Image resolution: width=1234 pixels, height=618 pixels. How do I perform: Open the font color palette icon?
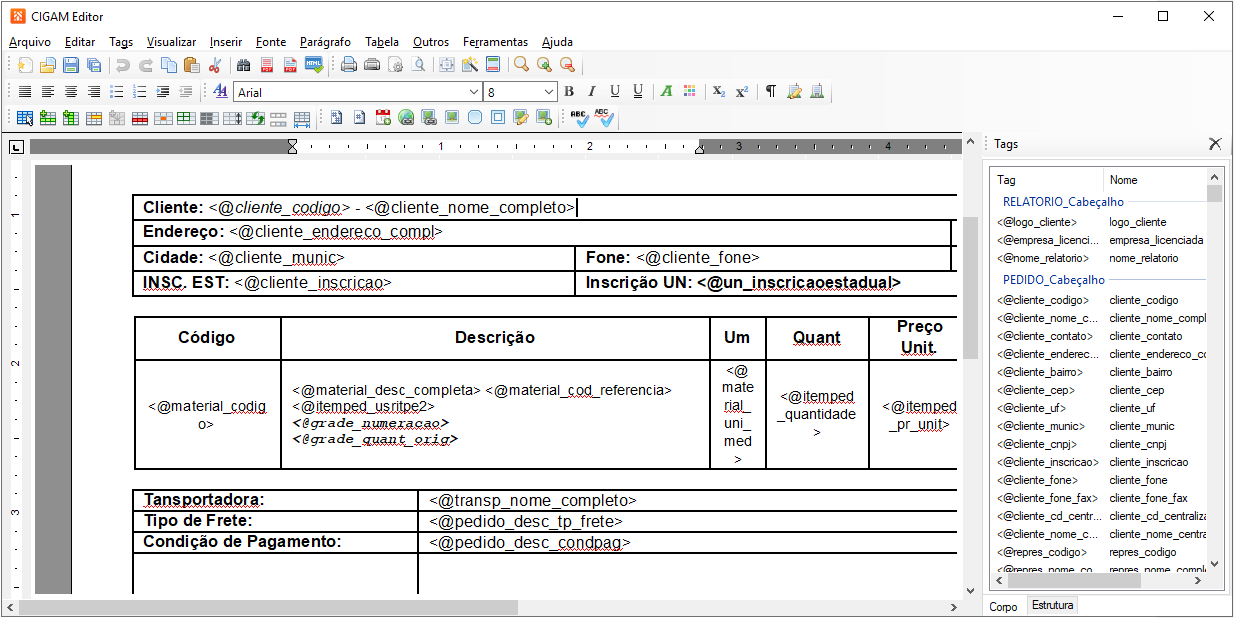point(689,92)
